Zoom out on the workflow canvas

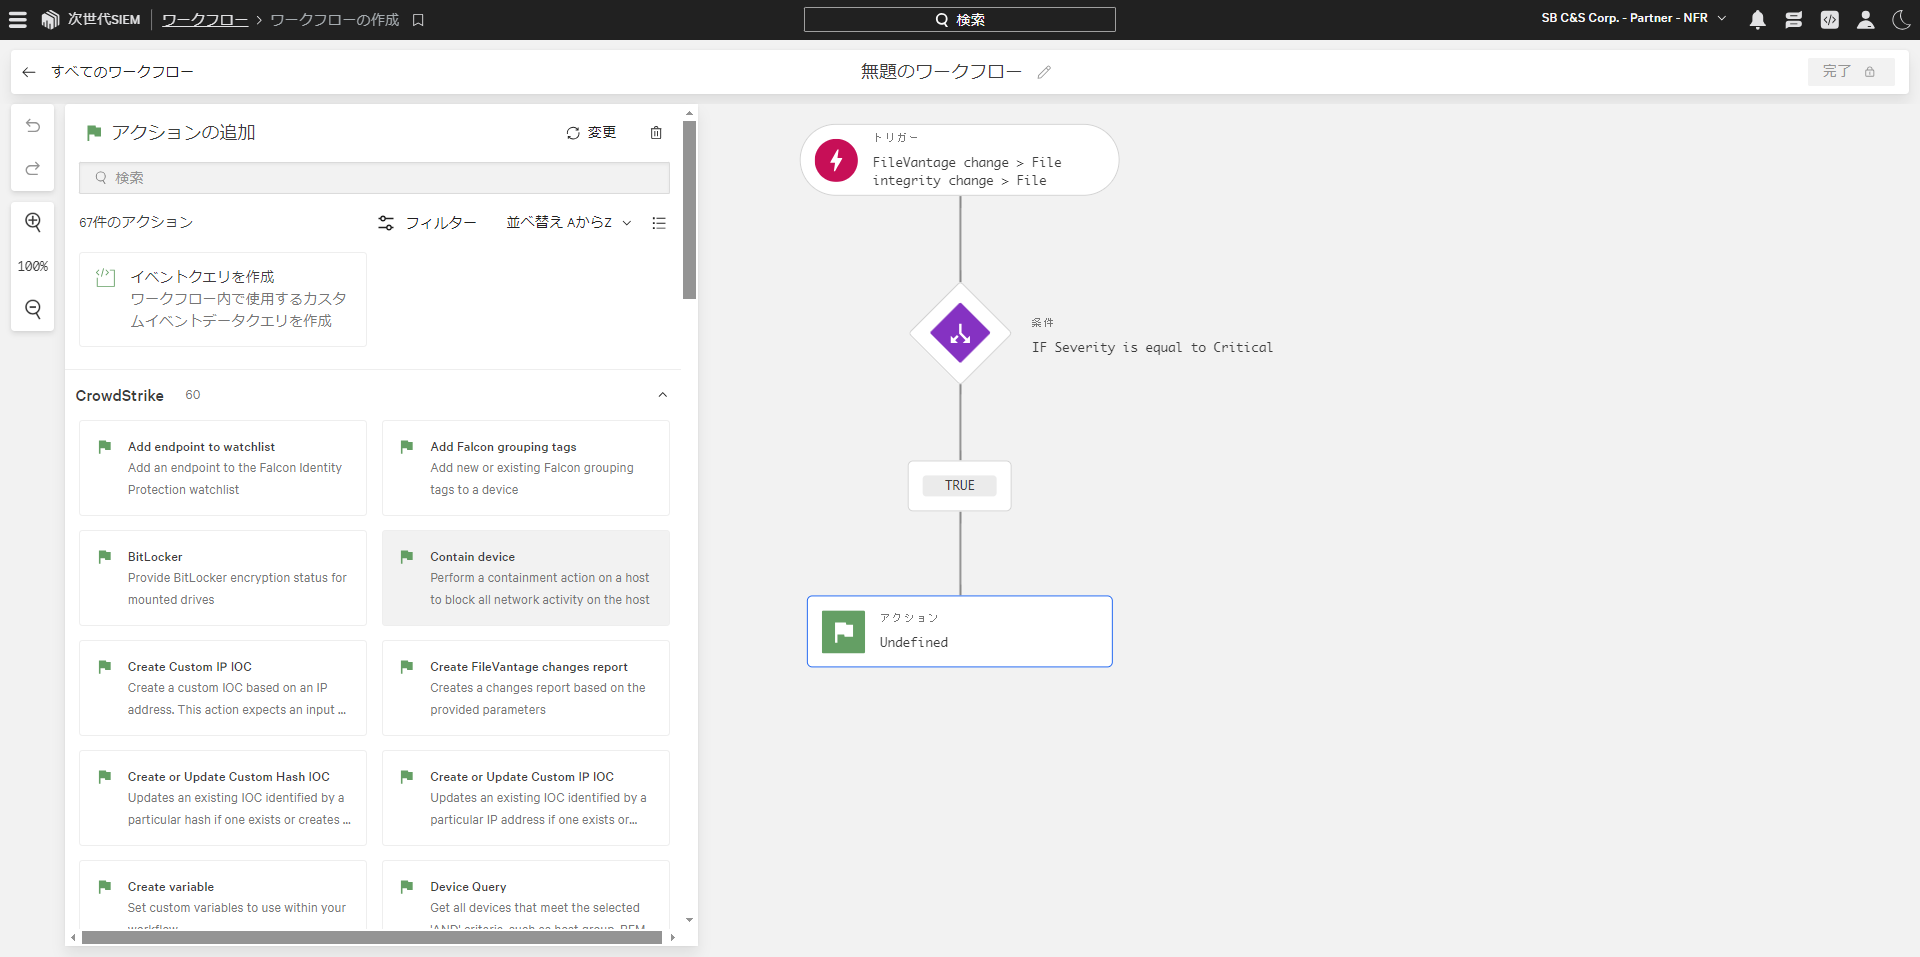pyautogui.click(x=33, y=309)
